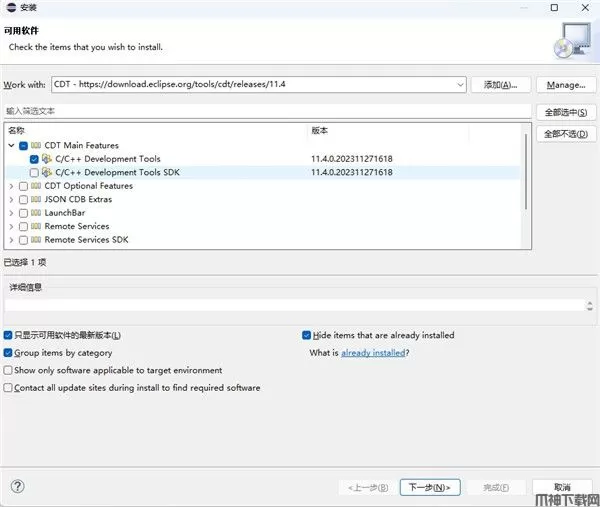This screenshot has width=600, height=507.
Task: Check the Remote Services SDK checkbox
Action: click(x=23, y=240)
